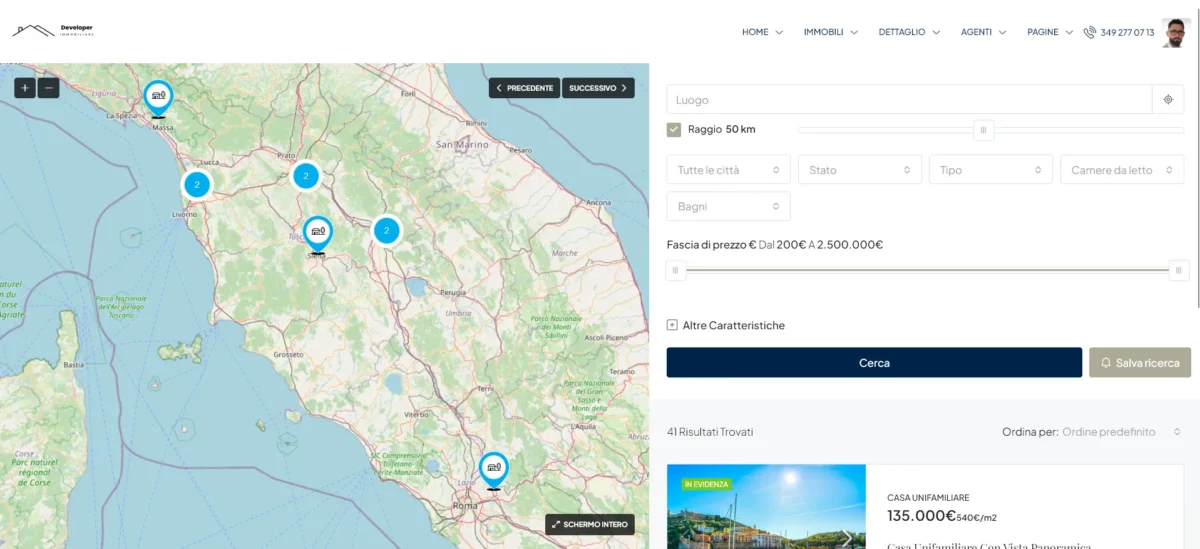Open the Tipo dropdown
Screen dimensions: 1200x549
991,170
